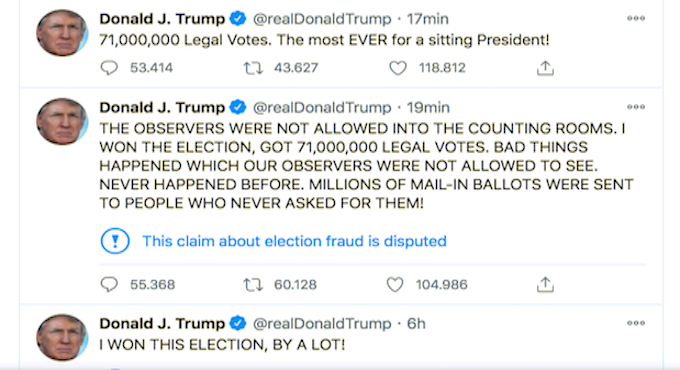Image resolution: width=680 pixels, height=370 pixels.
Task: Open the more options menu on 17min tweet
Action: (x=636, y=18)
